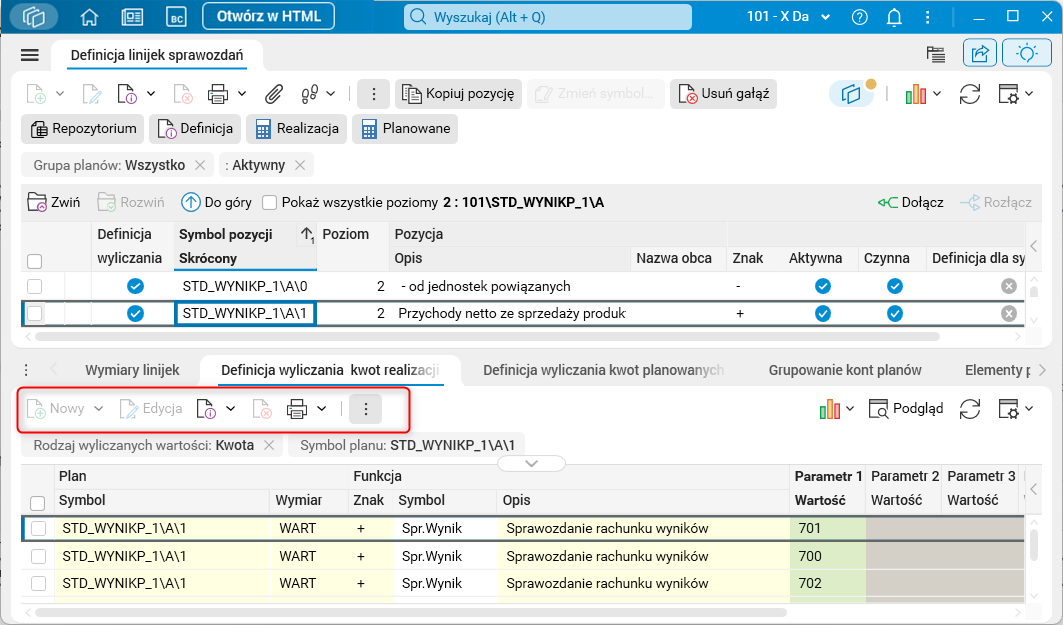Open Definicja wyliczania kwot realizacji tab
Image resolution: width=1063 pixels, height=625 pixels.
point(330,370)
